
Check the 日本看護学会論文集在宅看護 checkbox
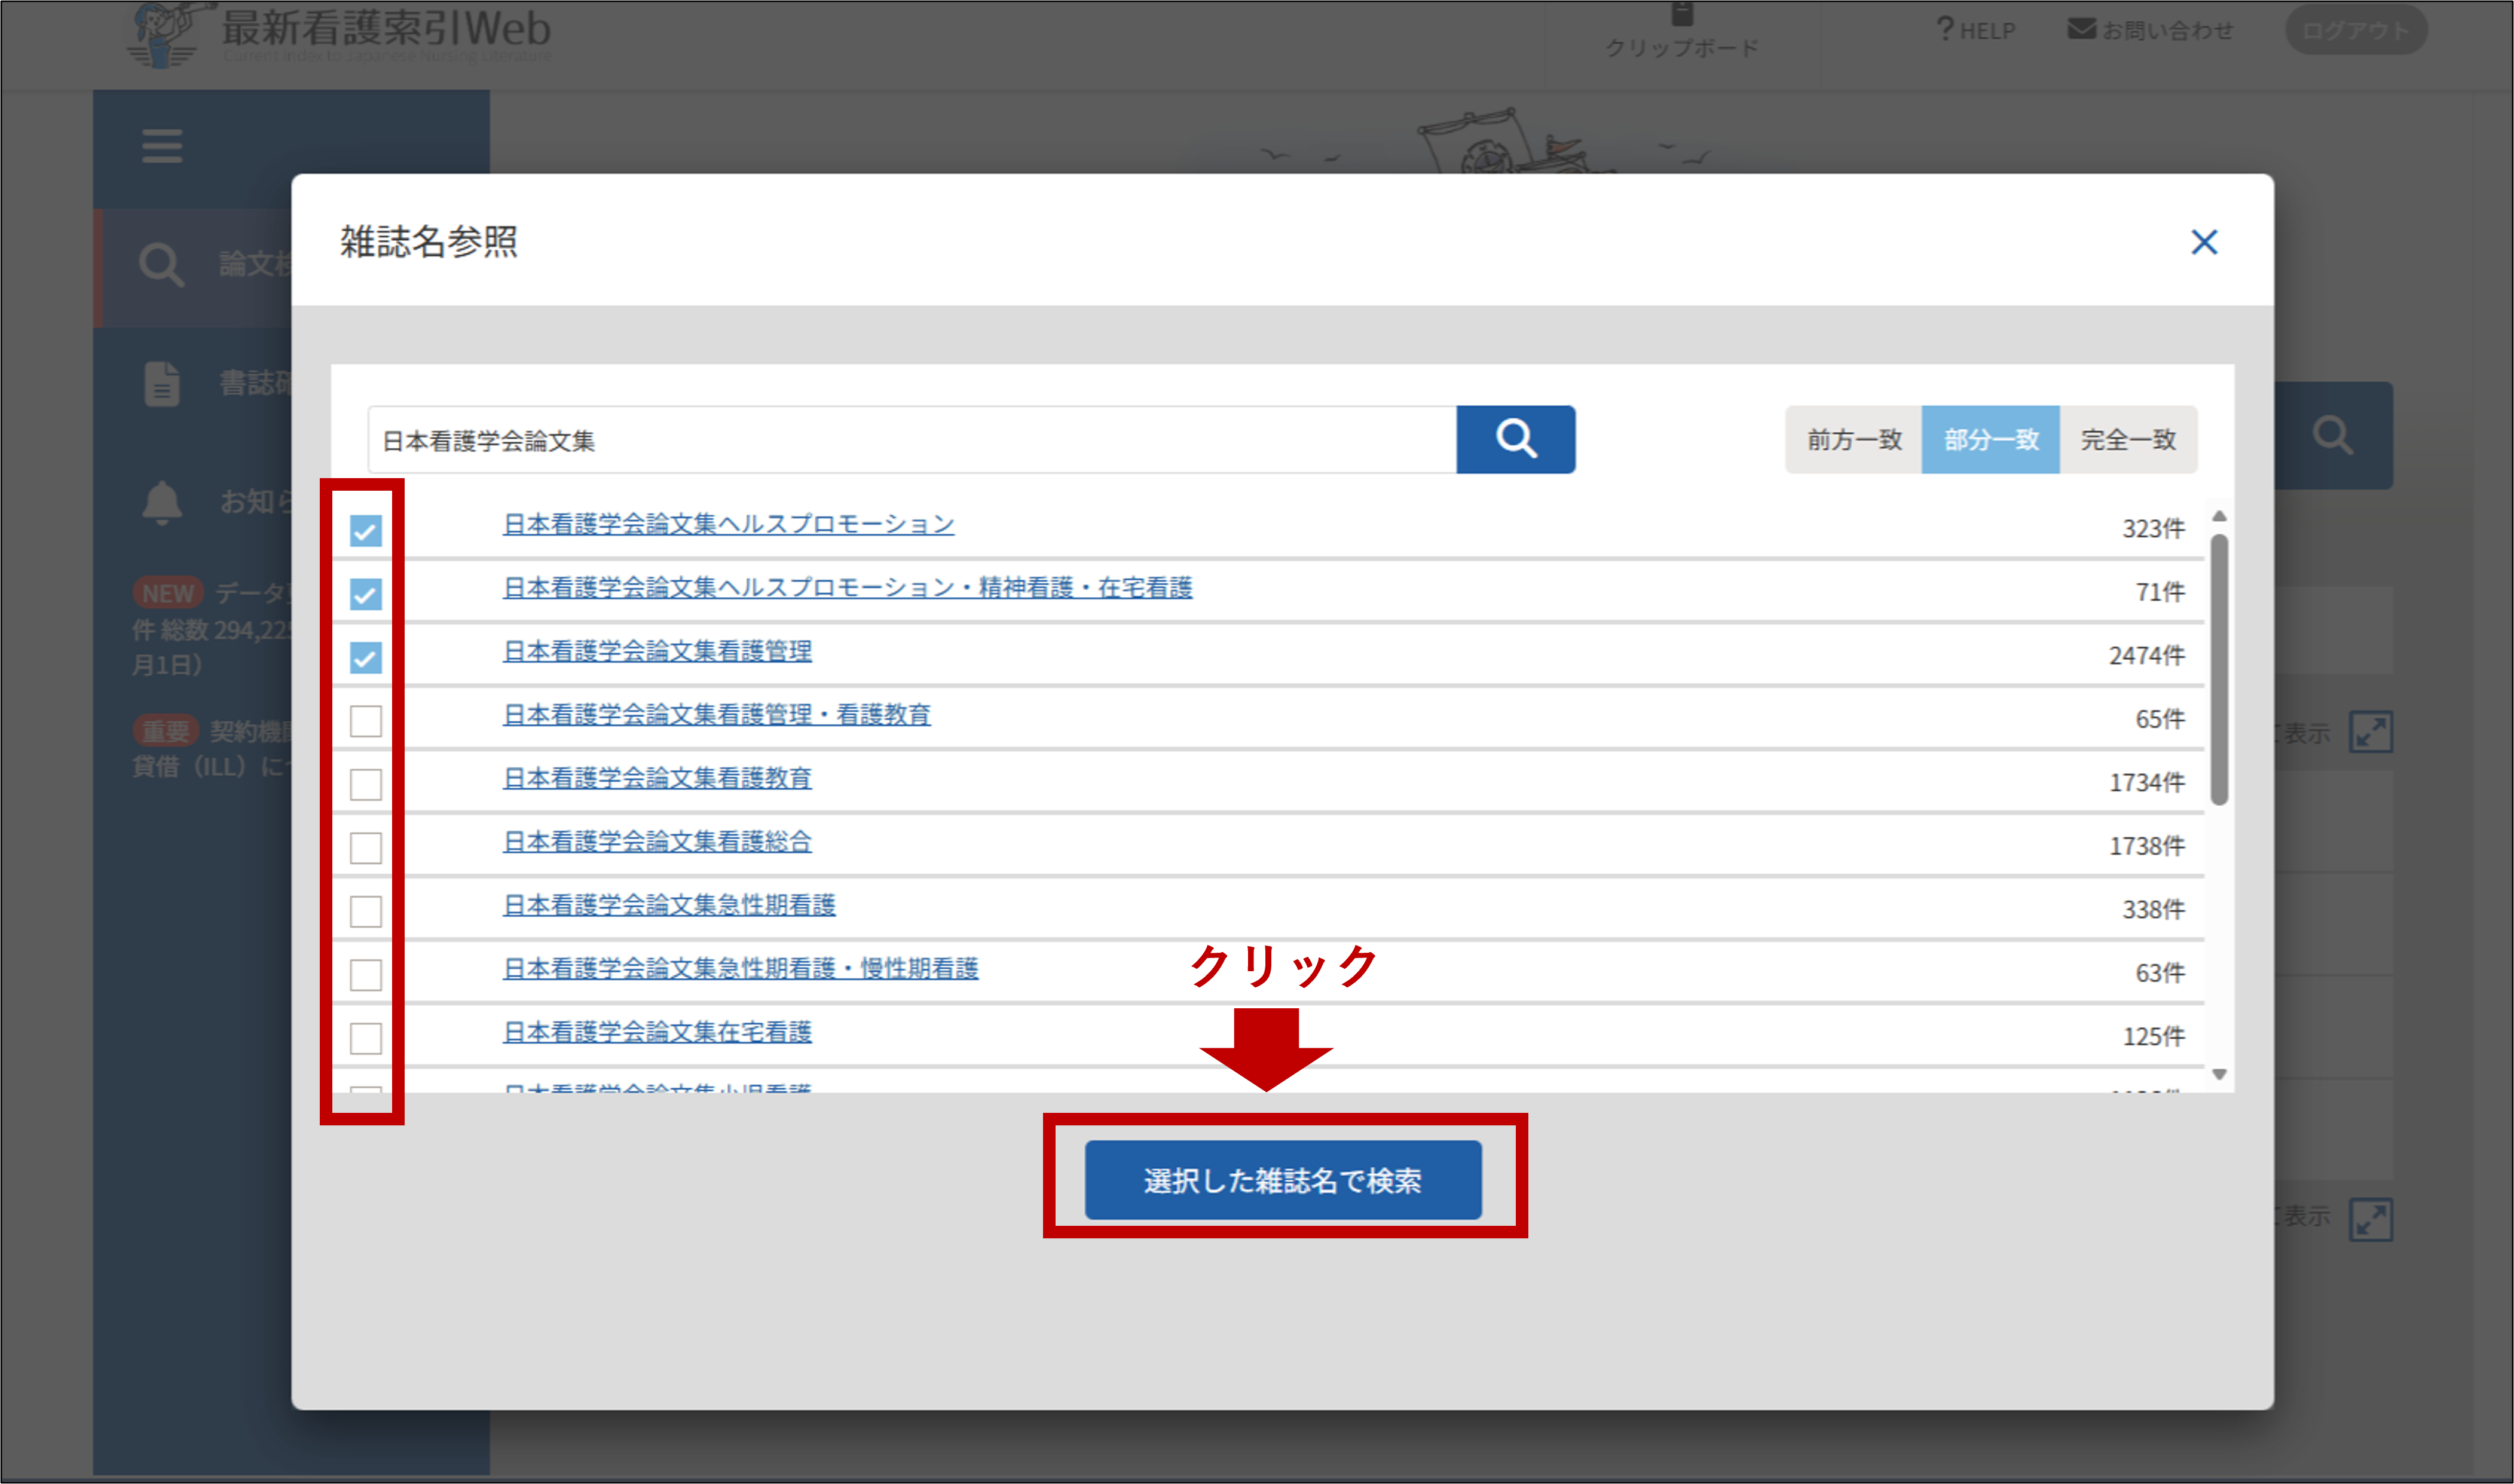366,1038
